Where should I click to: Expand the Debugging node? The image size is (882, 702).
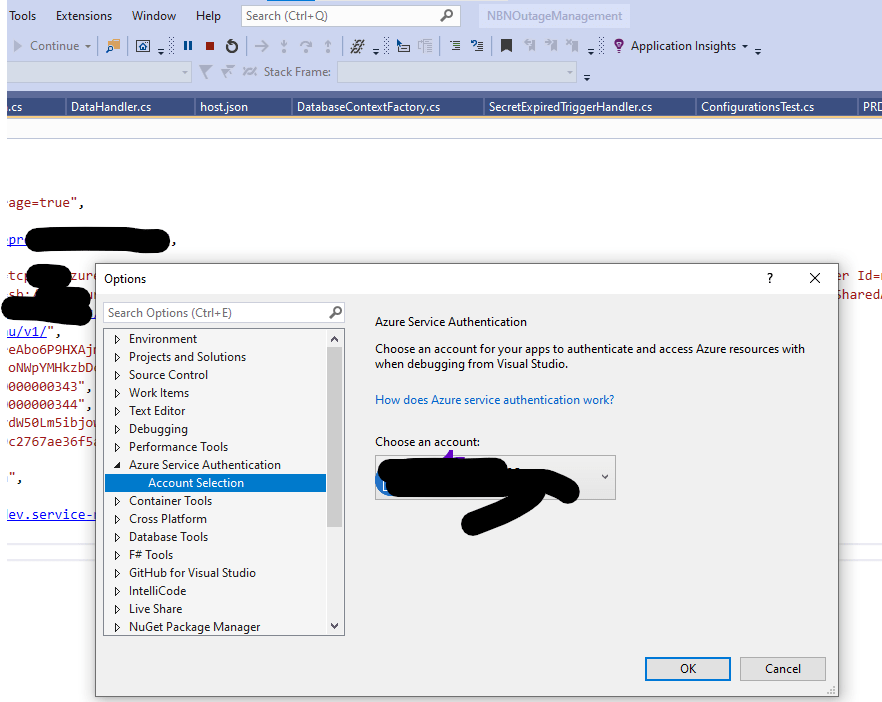tap(117, 429)
